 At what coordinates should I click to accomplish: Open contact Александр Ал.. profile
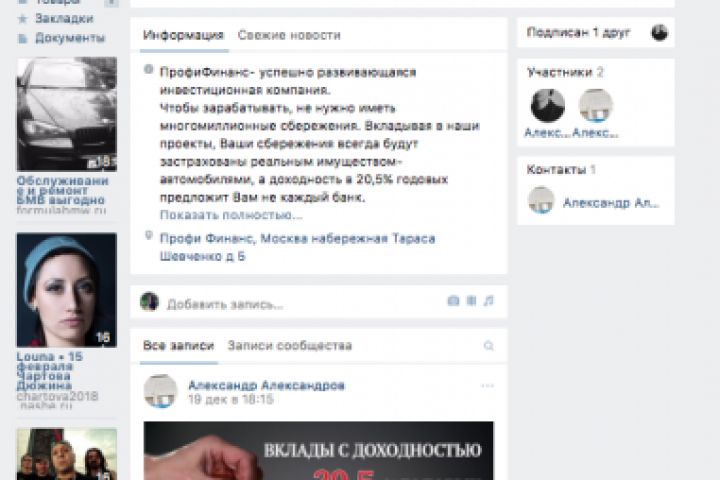point(611,203)
